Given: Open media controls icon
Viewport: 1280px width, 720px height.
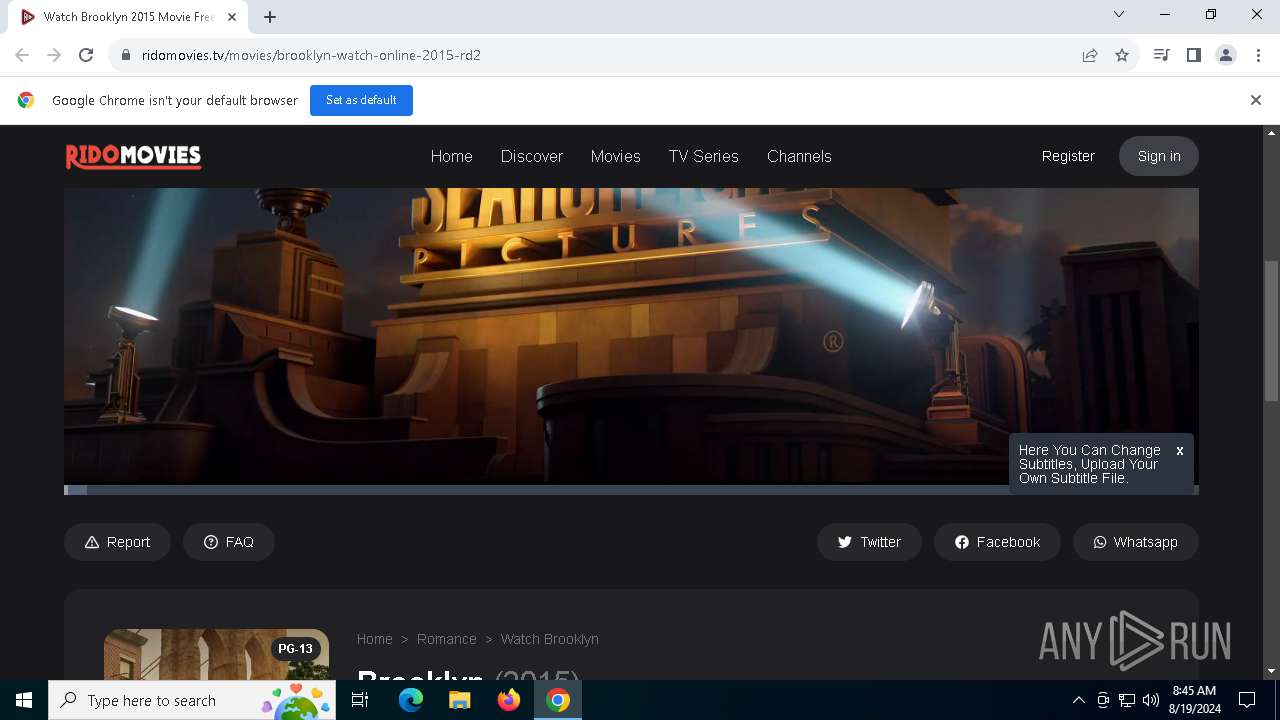Looking at the screenshot, I should (1161, 55).
